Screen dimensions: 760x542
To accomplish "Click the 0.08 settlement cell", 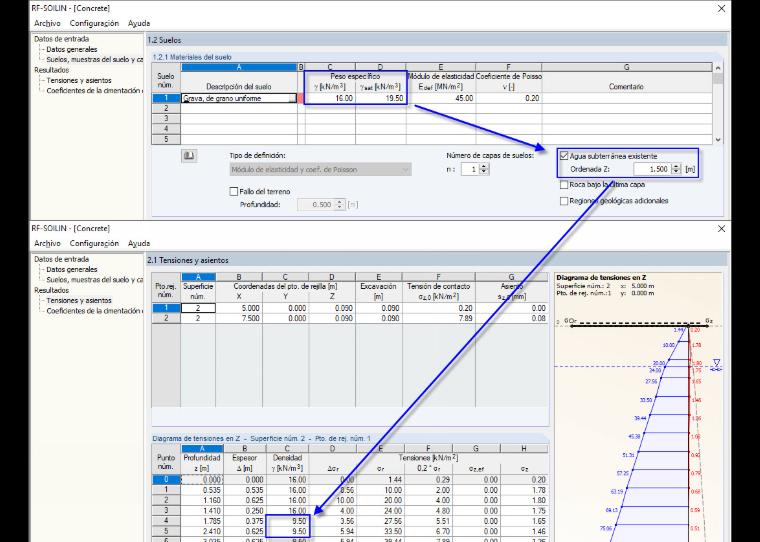I will pos(512,319).
